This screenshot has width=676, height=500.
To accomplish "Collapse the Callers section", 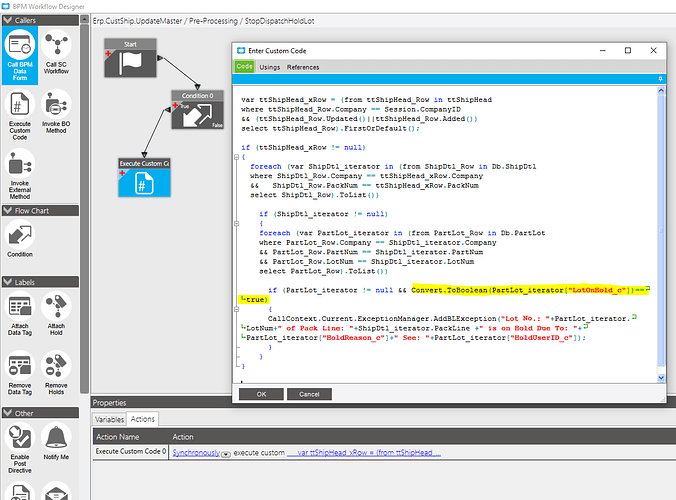I will pos(7,20).
